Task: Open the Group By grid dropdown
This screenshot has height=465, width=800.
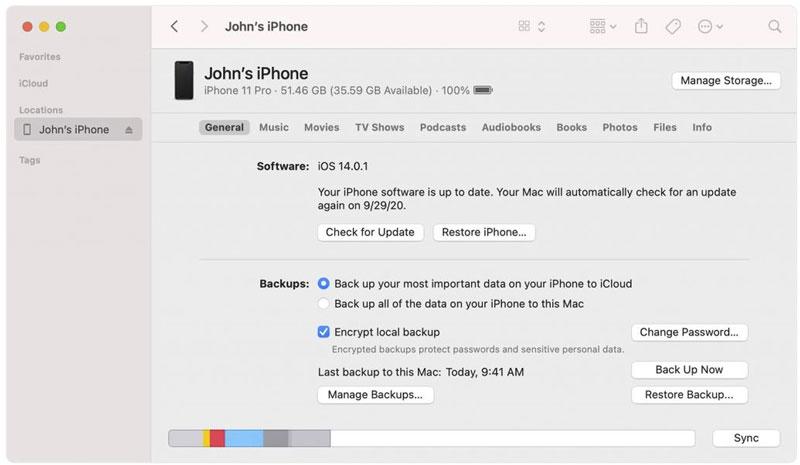Action: (x=603, y=27)
